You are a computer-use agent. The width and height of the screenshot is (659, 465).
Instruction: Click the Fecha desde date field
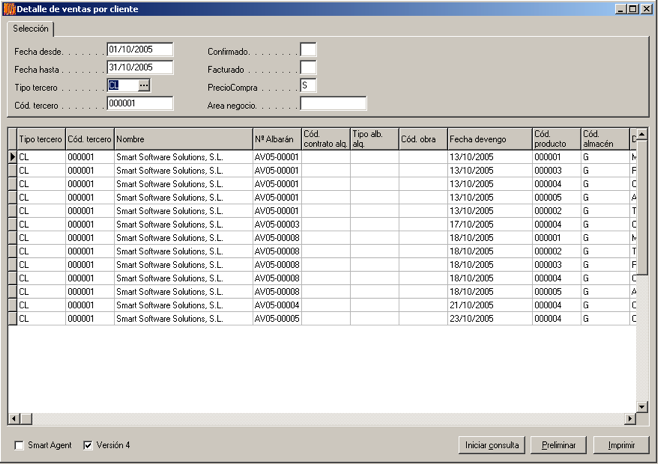[x=139, y=49]
